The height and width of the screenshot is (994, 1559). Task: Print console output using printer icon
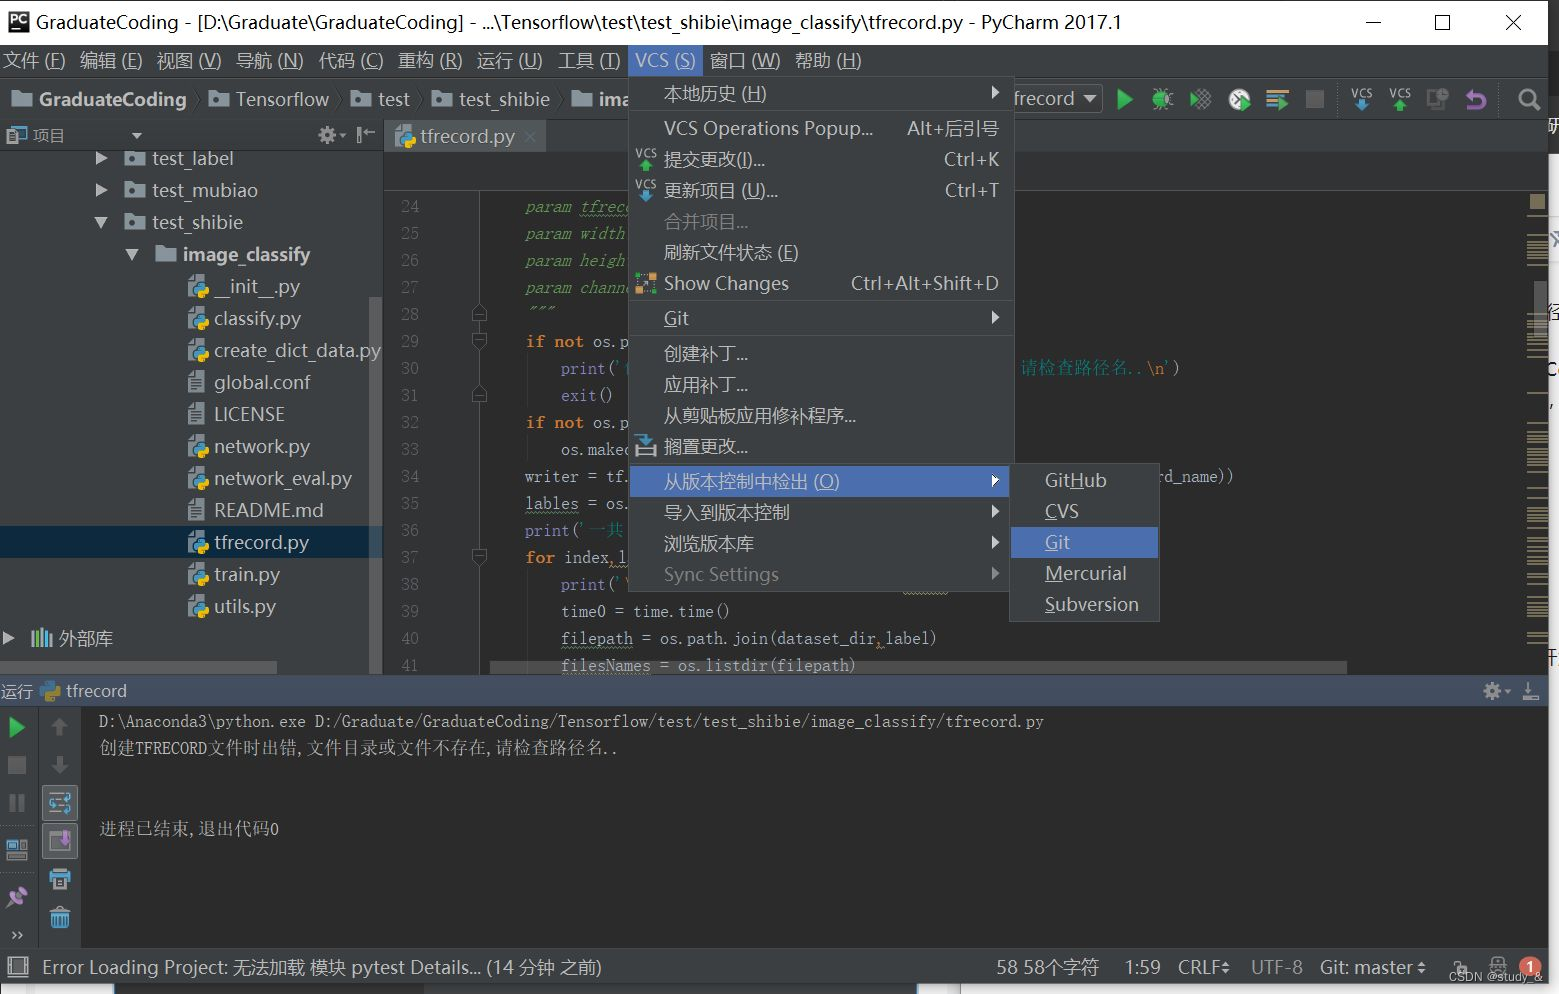(x=60, y=877)
